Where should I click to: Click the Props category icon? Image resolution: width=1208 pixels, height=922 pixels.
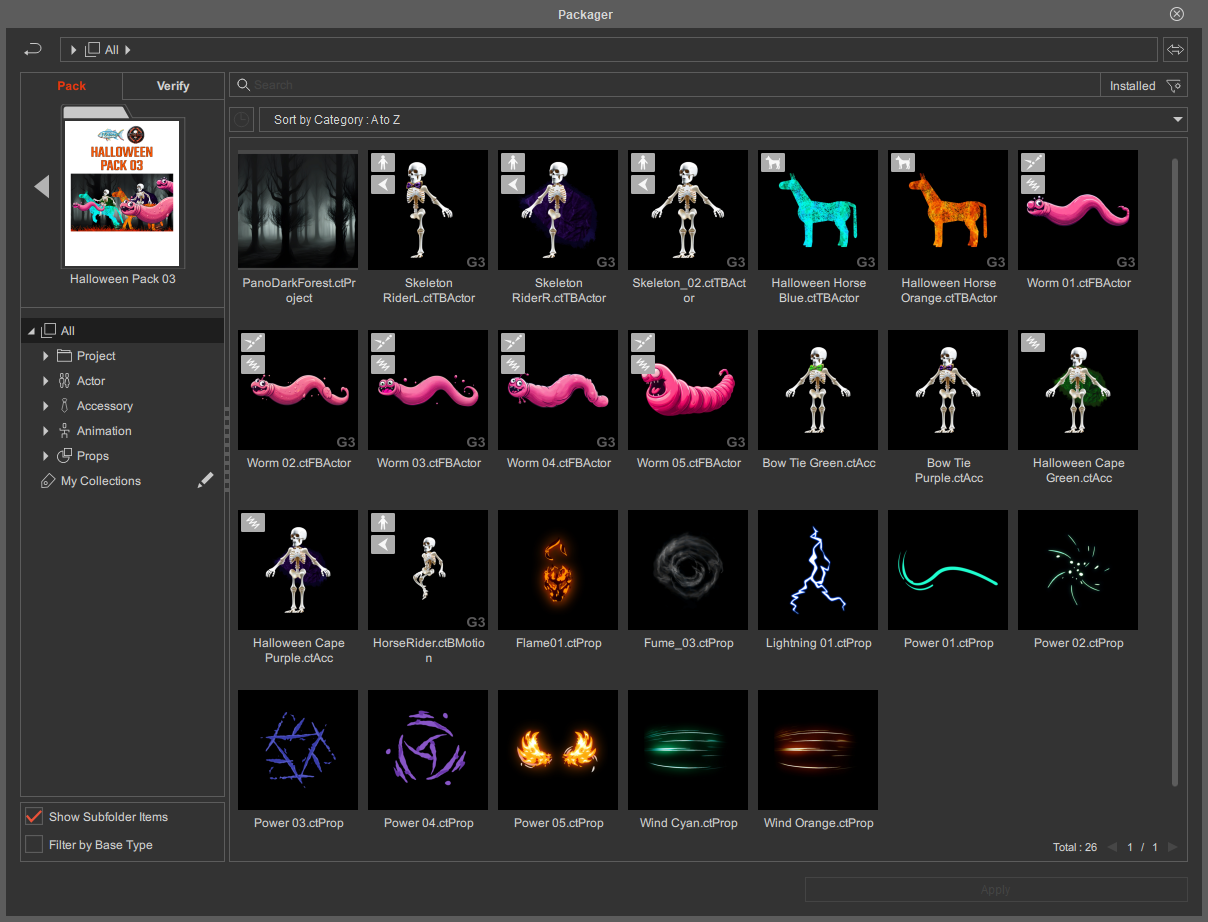point(65,456)
